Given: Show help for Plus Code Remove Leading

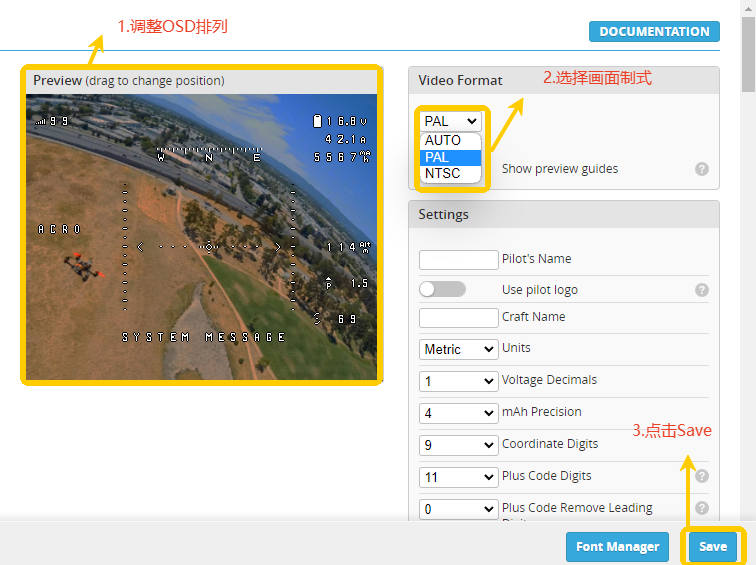Looking at the screenshot, I should pos(702,508).
